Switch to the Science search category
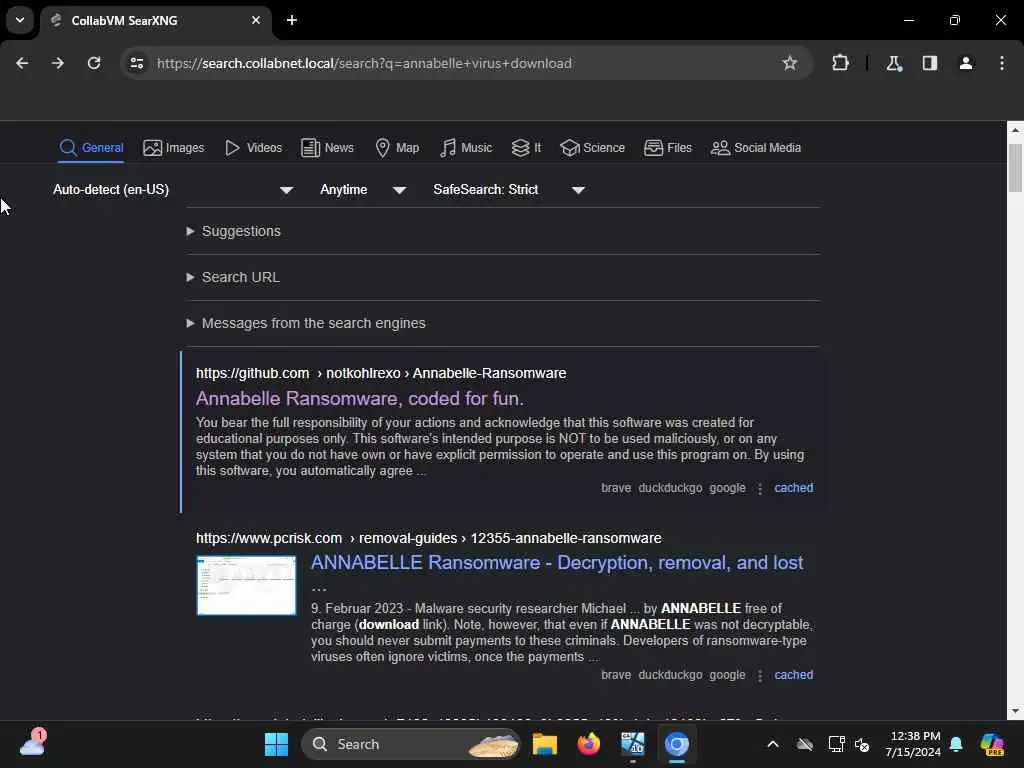The image size is (1024, 768). (x=592, y=148)
